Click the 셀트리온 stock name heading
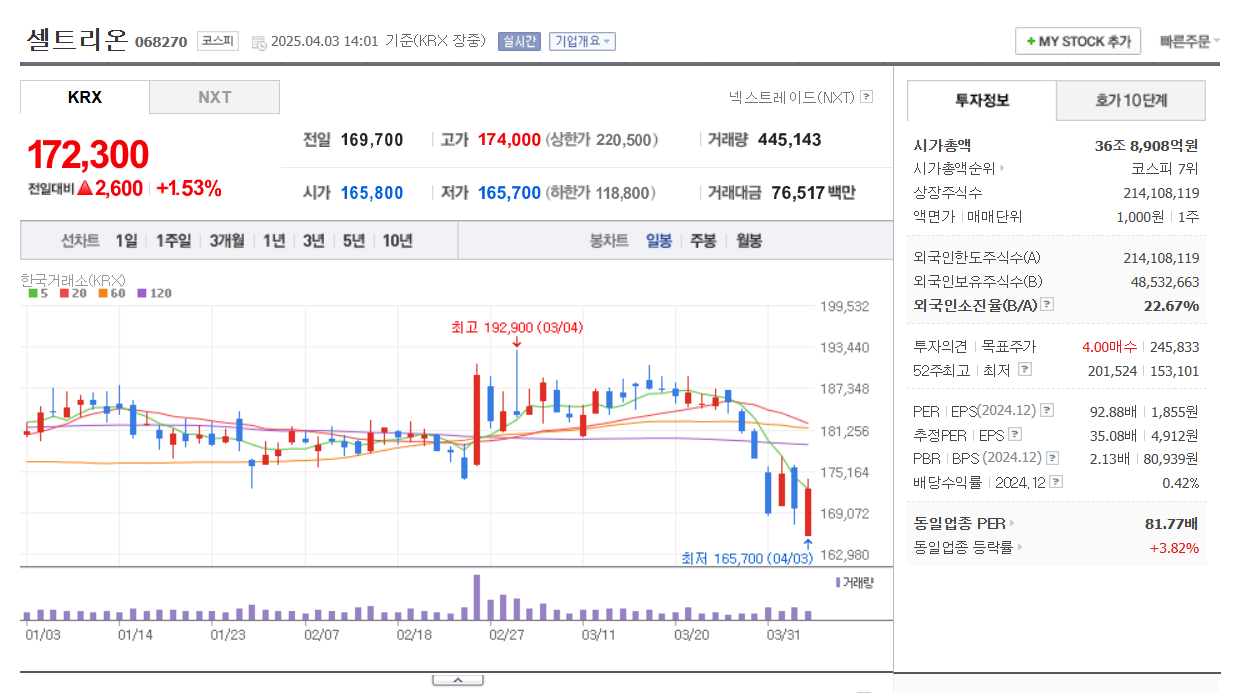This screenshot has width=1235, height=693. pyautogui.click(x=77, y=40)
